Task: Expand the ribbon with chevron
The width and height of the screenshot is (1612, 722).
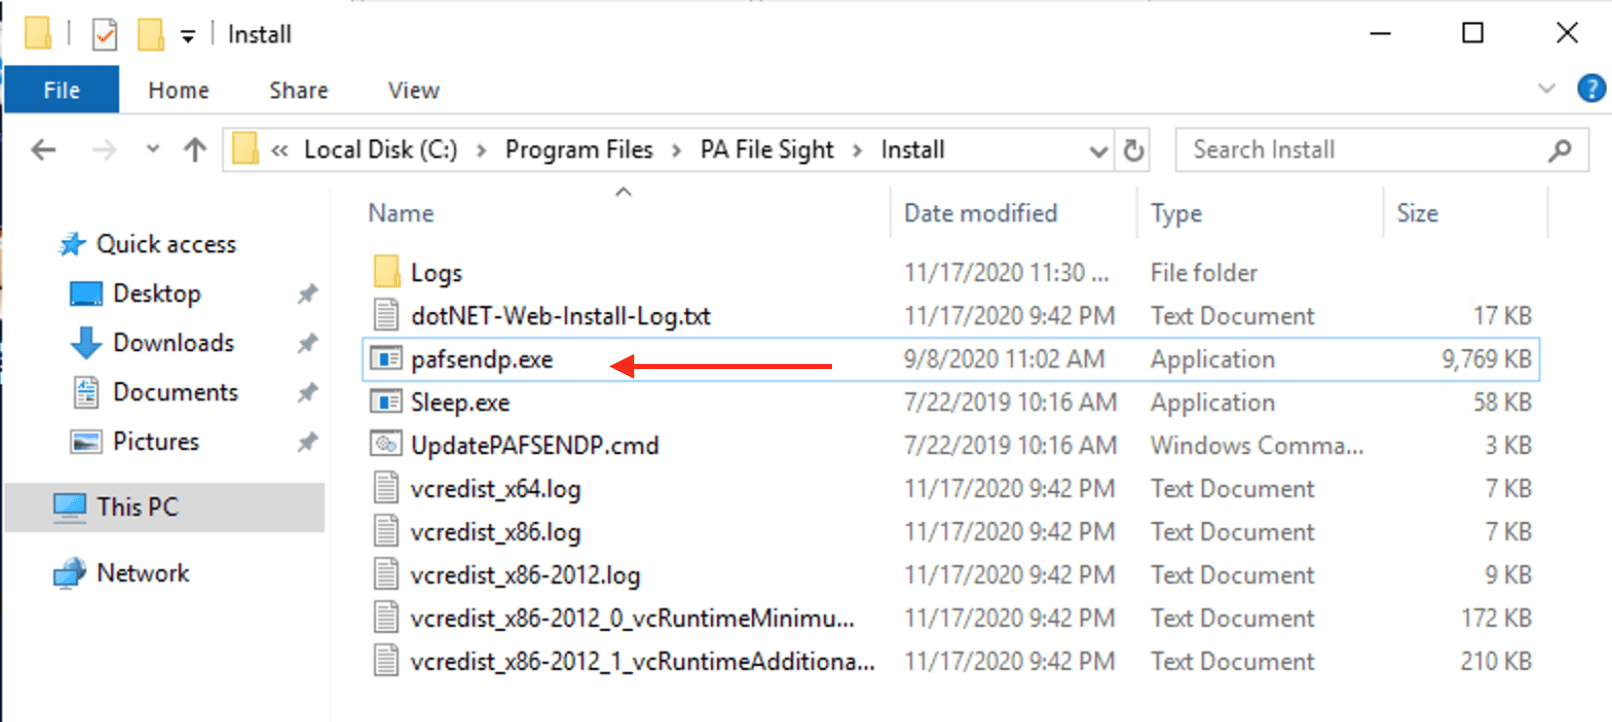Action: (x=1546, y=89)
